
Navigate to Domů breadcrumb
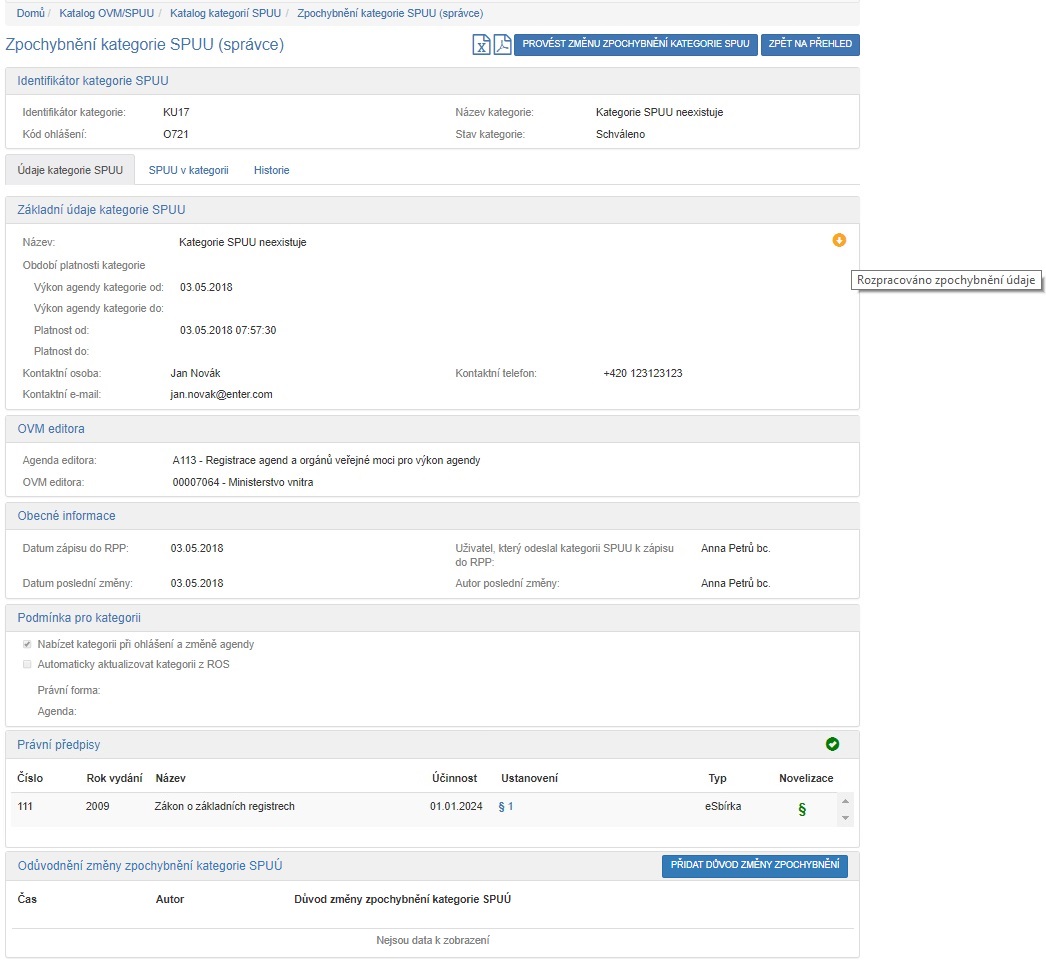point(30,13)
